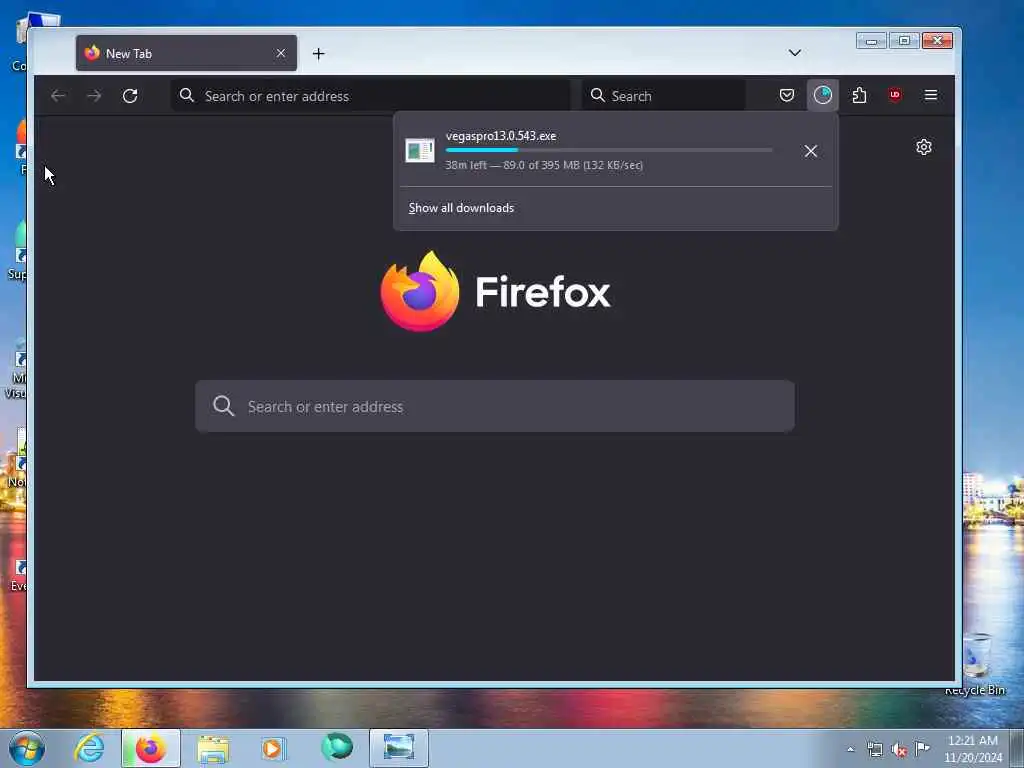1024x768 pixels.
Task: Select the Recycle Bin desktop icon
Action: click(976, 664)
